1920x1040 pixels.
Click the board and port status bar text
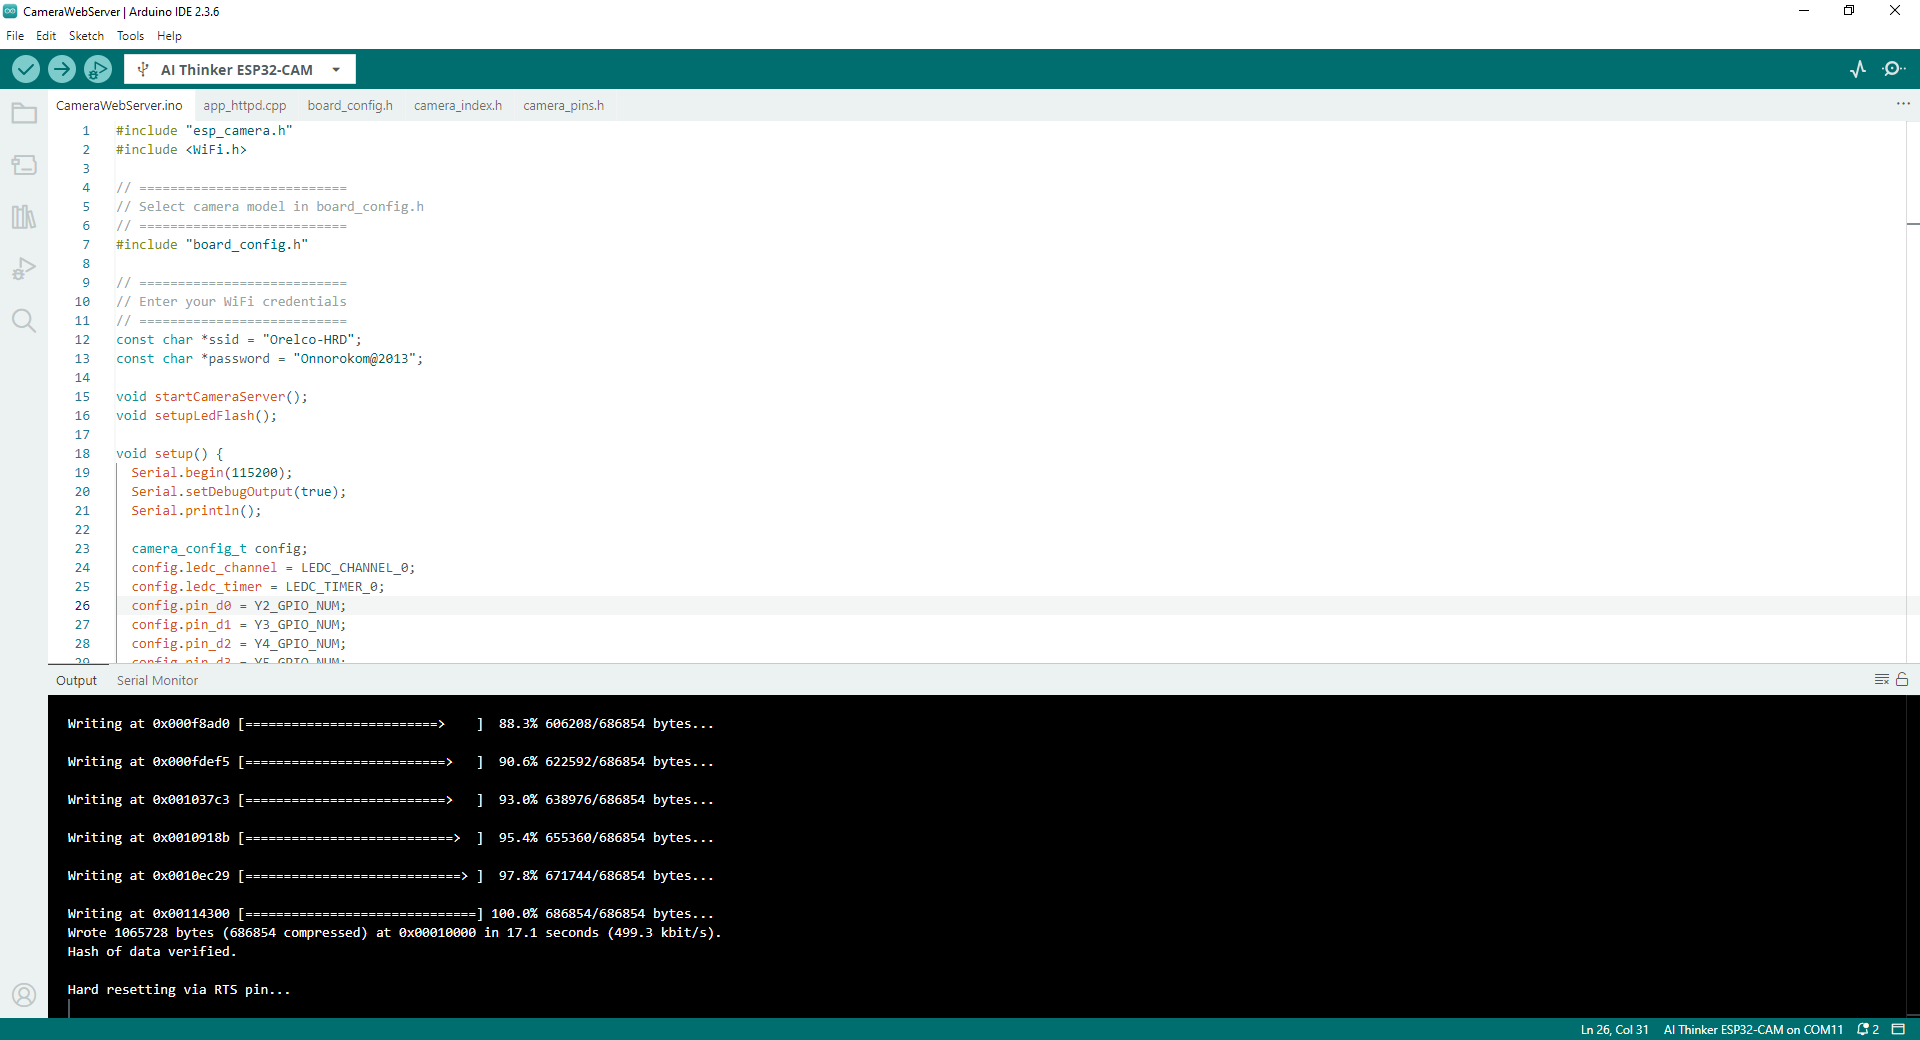(1752, 1029)
